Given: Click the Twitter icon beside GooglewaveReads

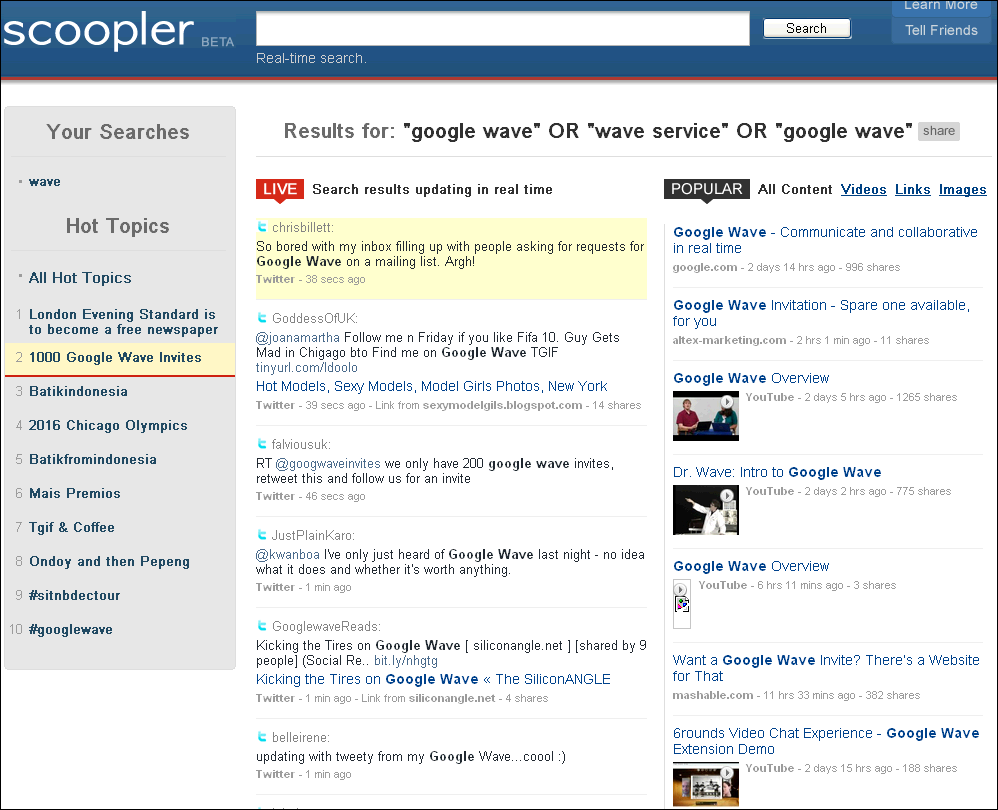Looking at the screenshot, I should click(262, 625).
